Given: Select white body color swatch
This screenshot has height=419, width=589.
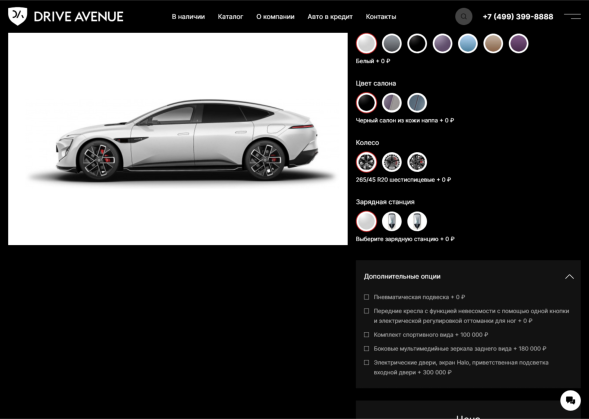Looking at the screenshot, I should tap(366, 43).
